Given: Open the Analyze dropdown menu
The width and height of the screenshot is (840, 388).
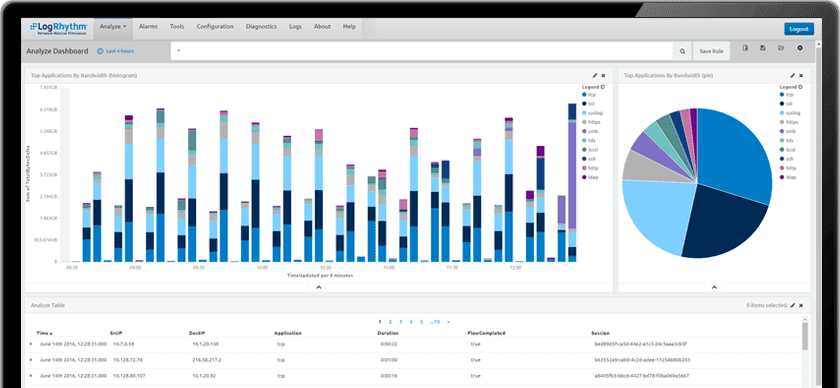Looking at the screenshot, I should (x=113, y=26).
